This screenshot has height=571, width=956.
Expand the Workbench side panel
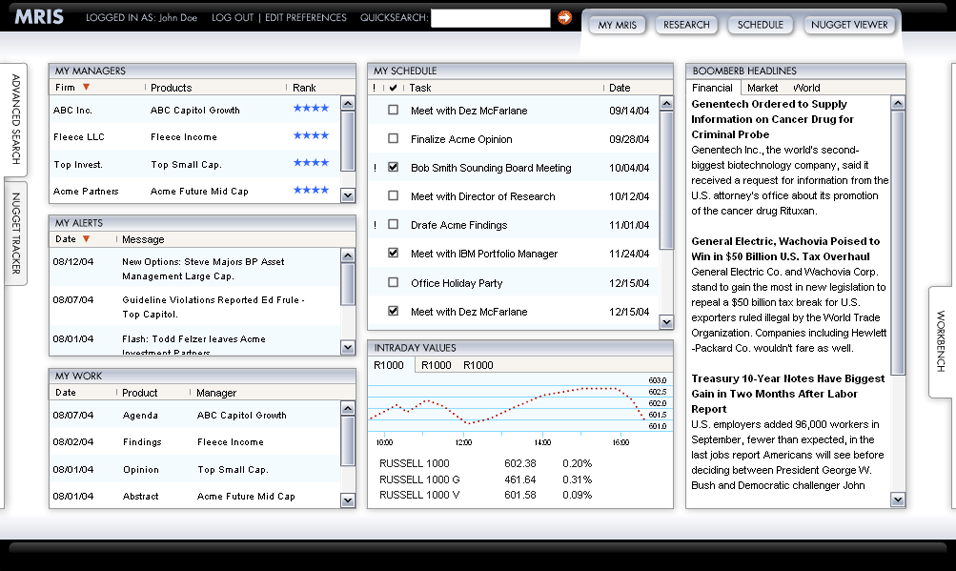click(x=941, y=341)
